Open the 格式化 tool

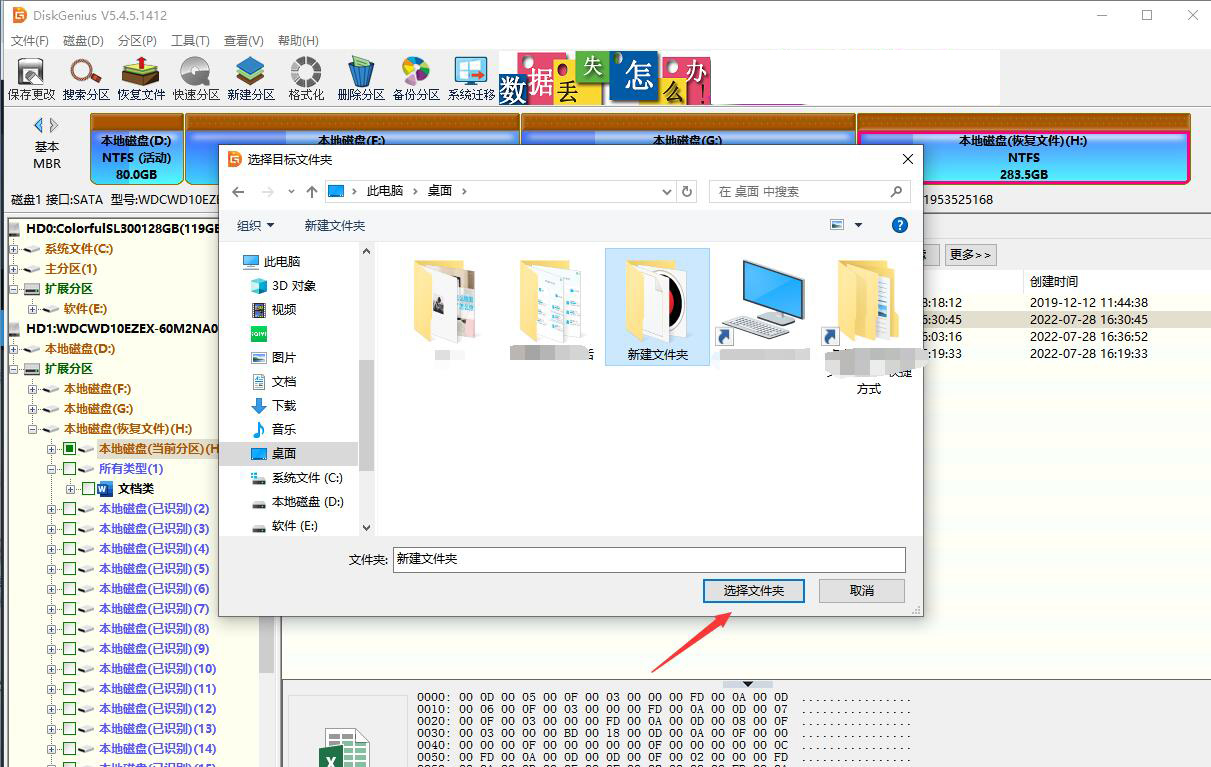(306, 78)
